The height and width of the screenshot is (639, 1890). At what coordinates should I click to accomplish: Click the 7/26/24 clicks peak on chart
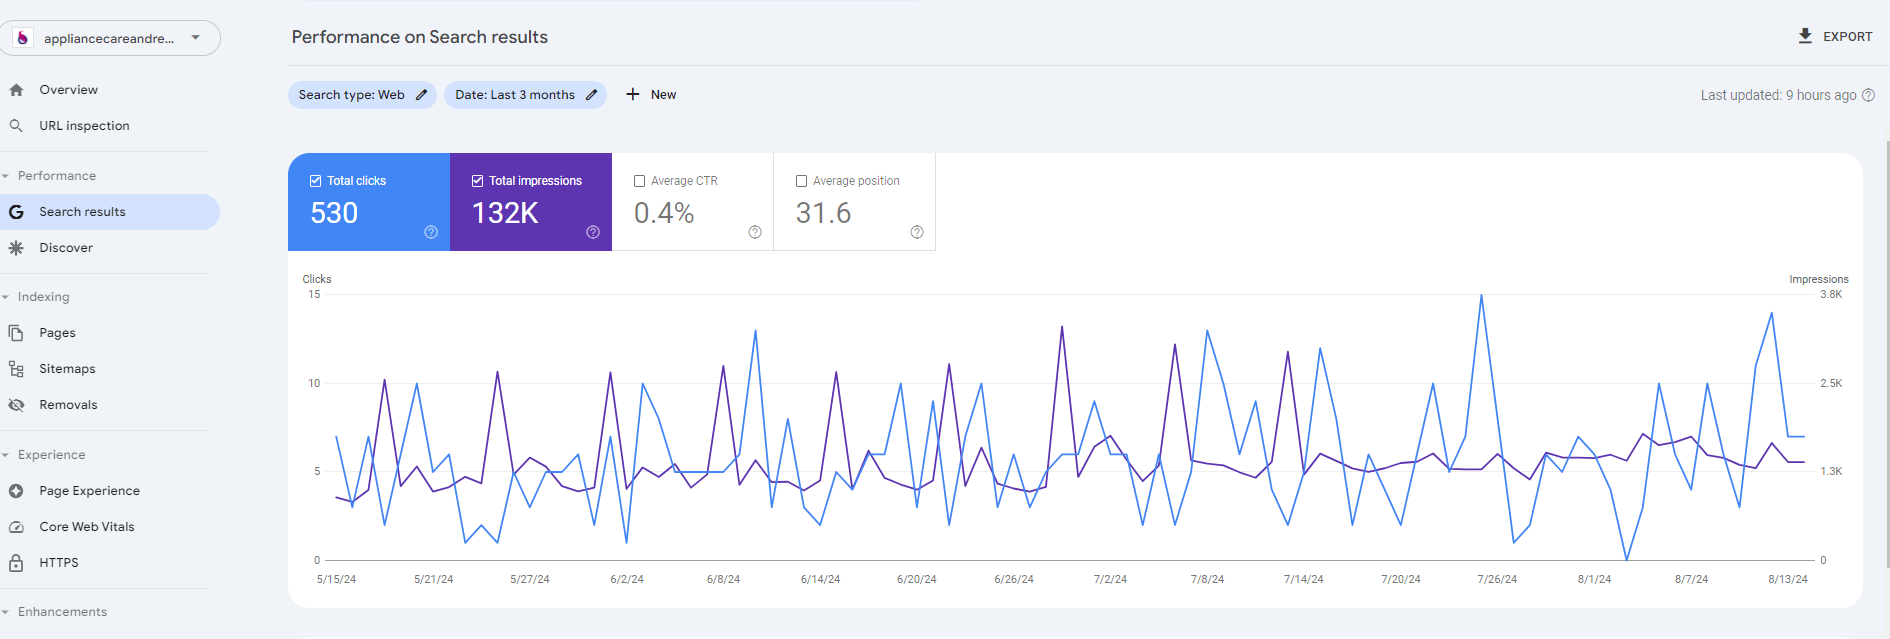pos(1481,295)
